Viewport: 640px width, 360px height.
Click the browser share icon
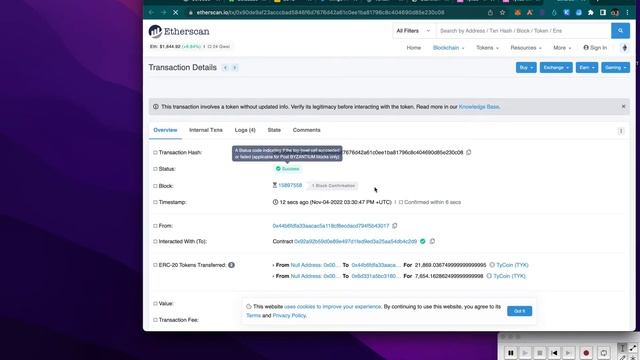coord(490,13)
